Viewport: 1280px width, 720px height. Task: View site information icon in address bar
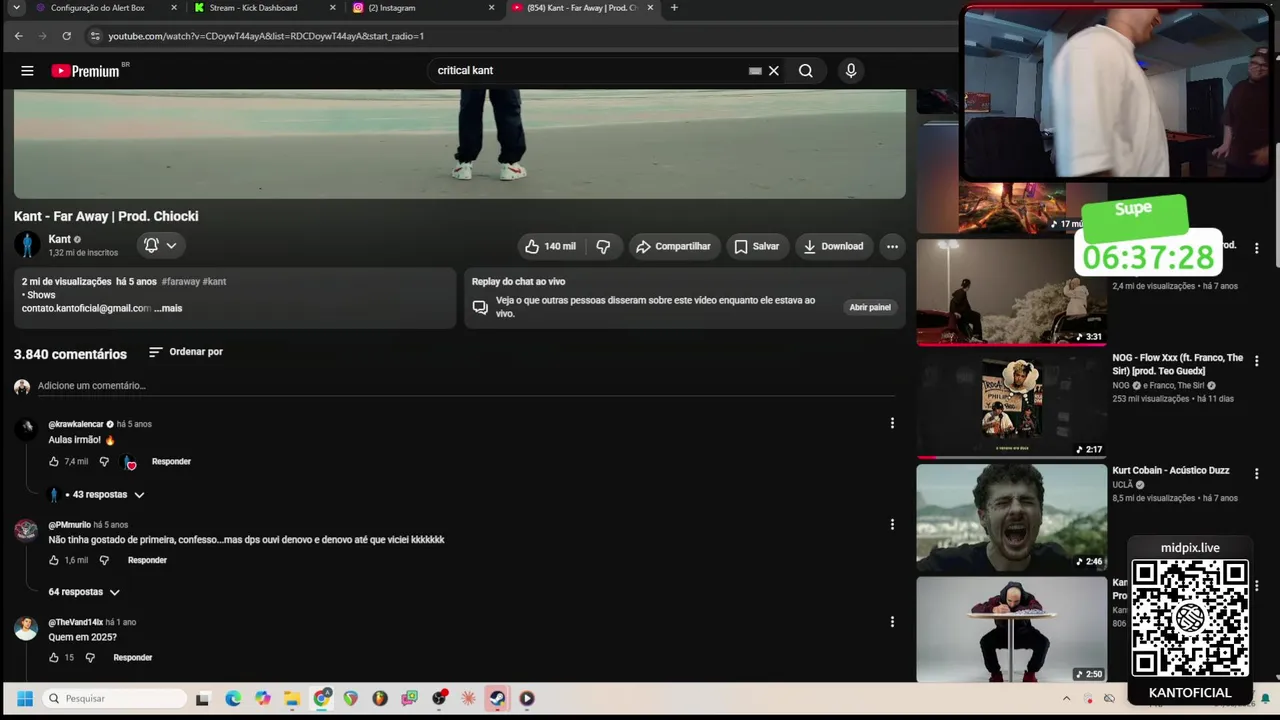[95, 36]
